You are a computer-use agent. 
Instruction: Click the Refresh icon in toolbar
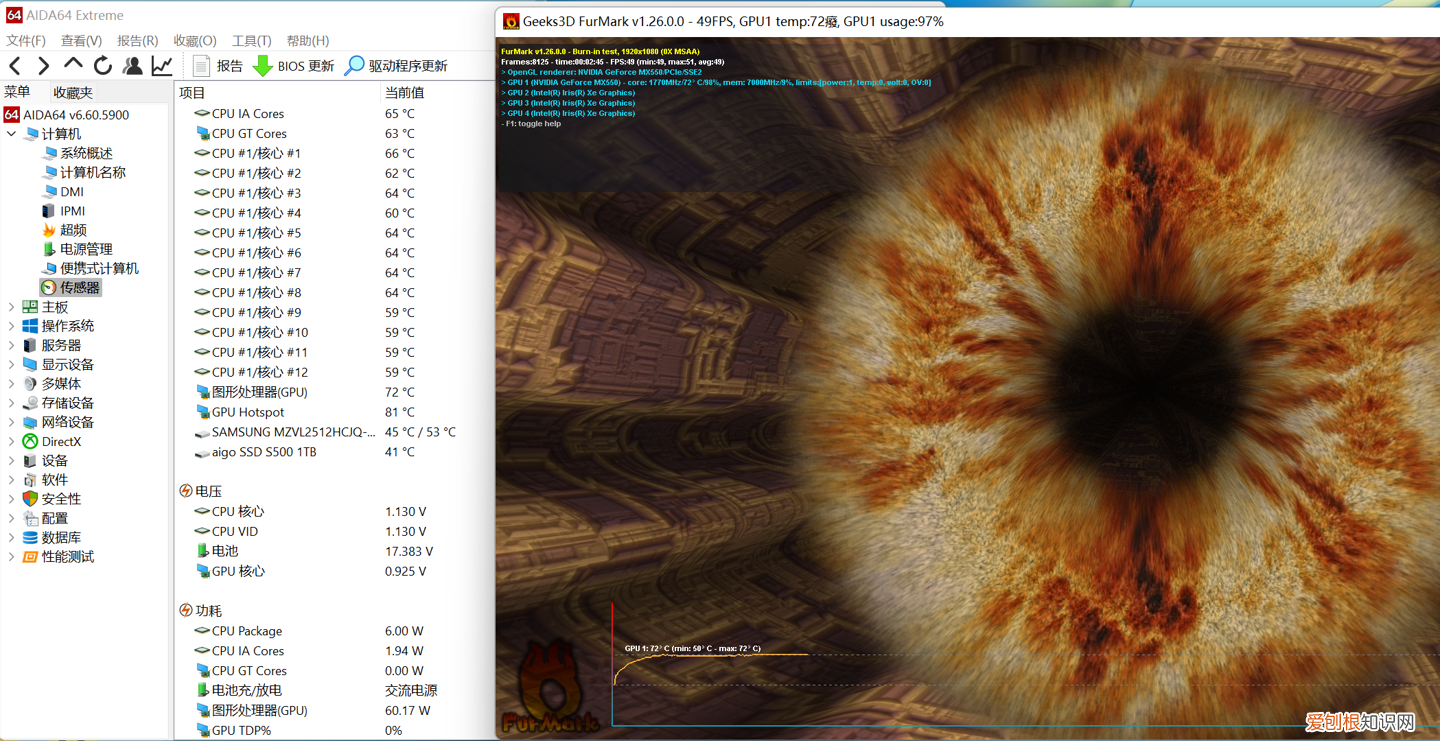pyautogui.click(x=102, y=66)
